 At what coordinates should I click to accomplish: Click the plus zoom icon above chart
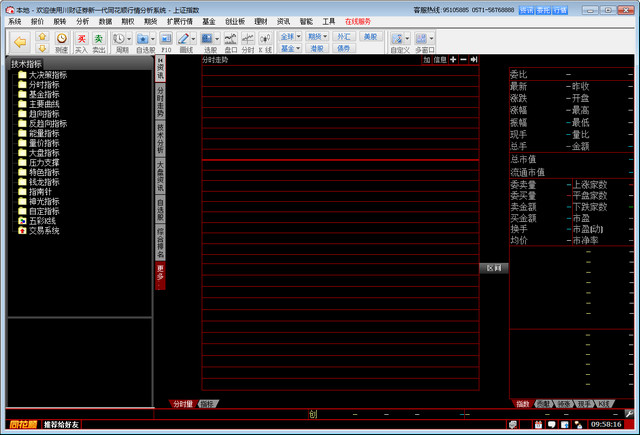click(452, 60)
